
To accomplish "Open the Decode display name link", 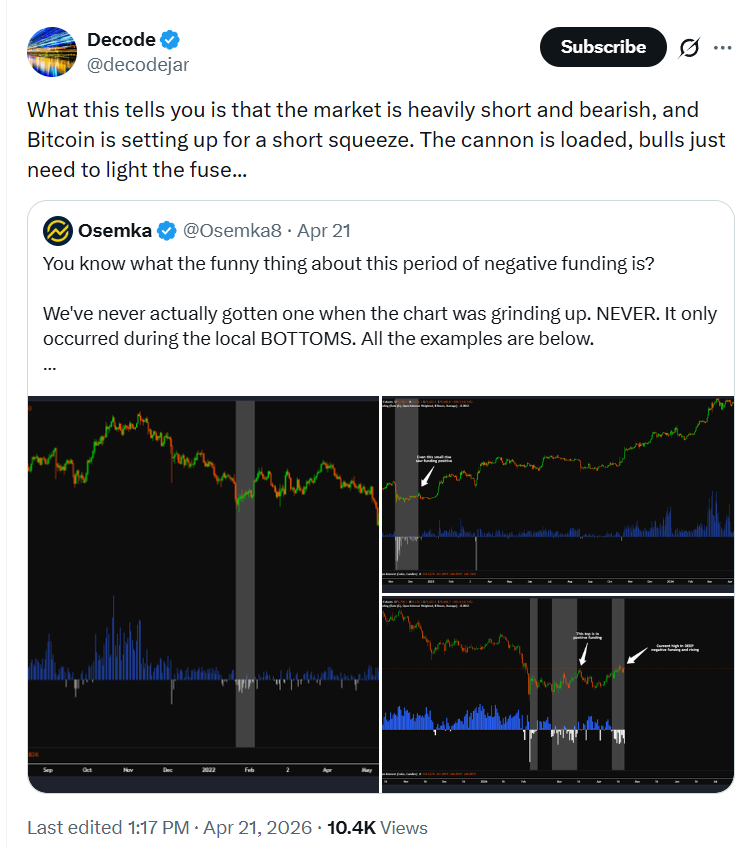I will coord(121,41).
